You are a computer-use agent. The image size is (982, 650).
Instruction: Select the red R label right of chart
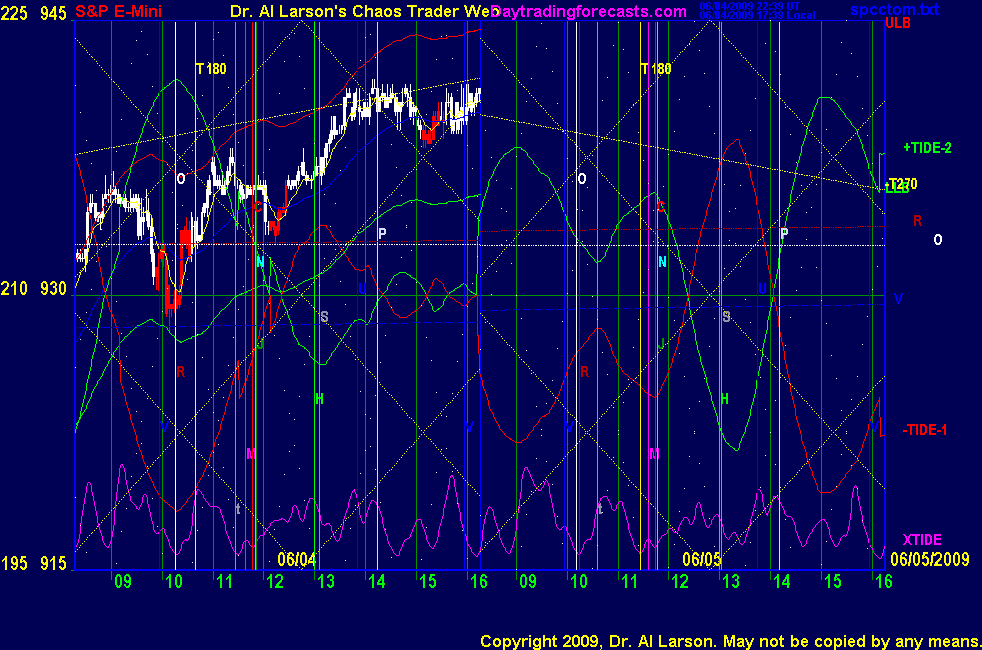(917, 220)
